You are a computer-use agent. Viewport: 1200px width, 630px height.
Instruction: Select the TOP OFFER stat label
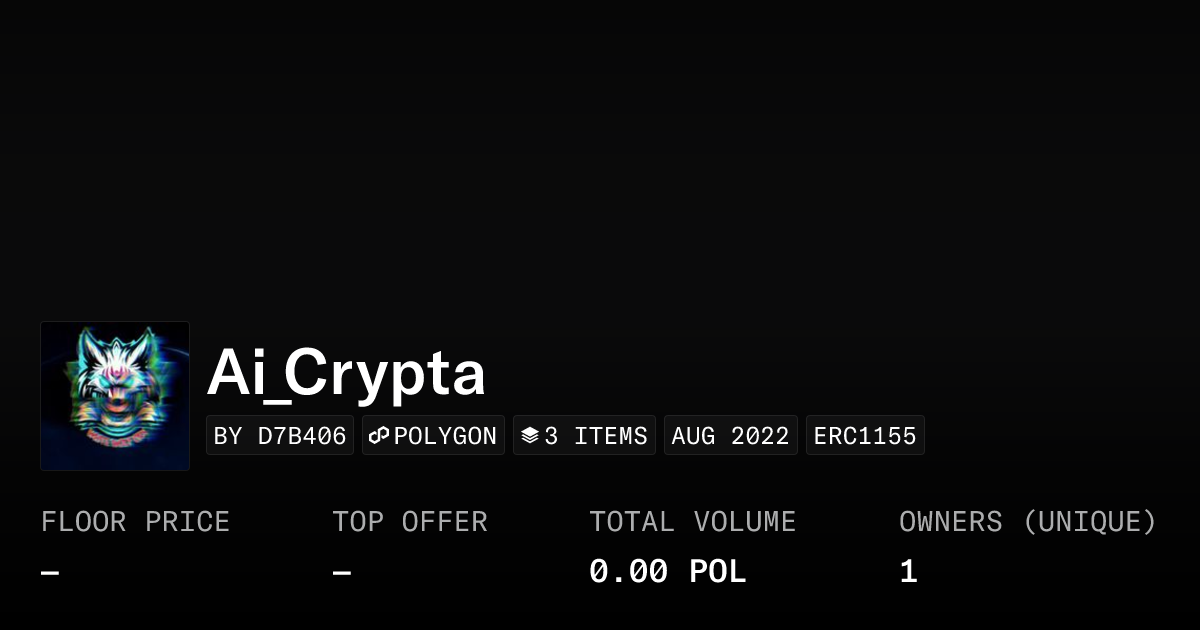click(410, 521)
